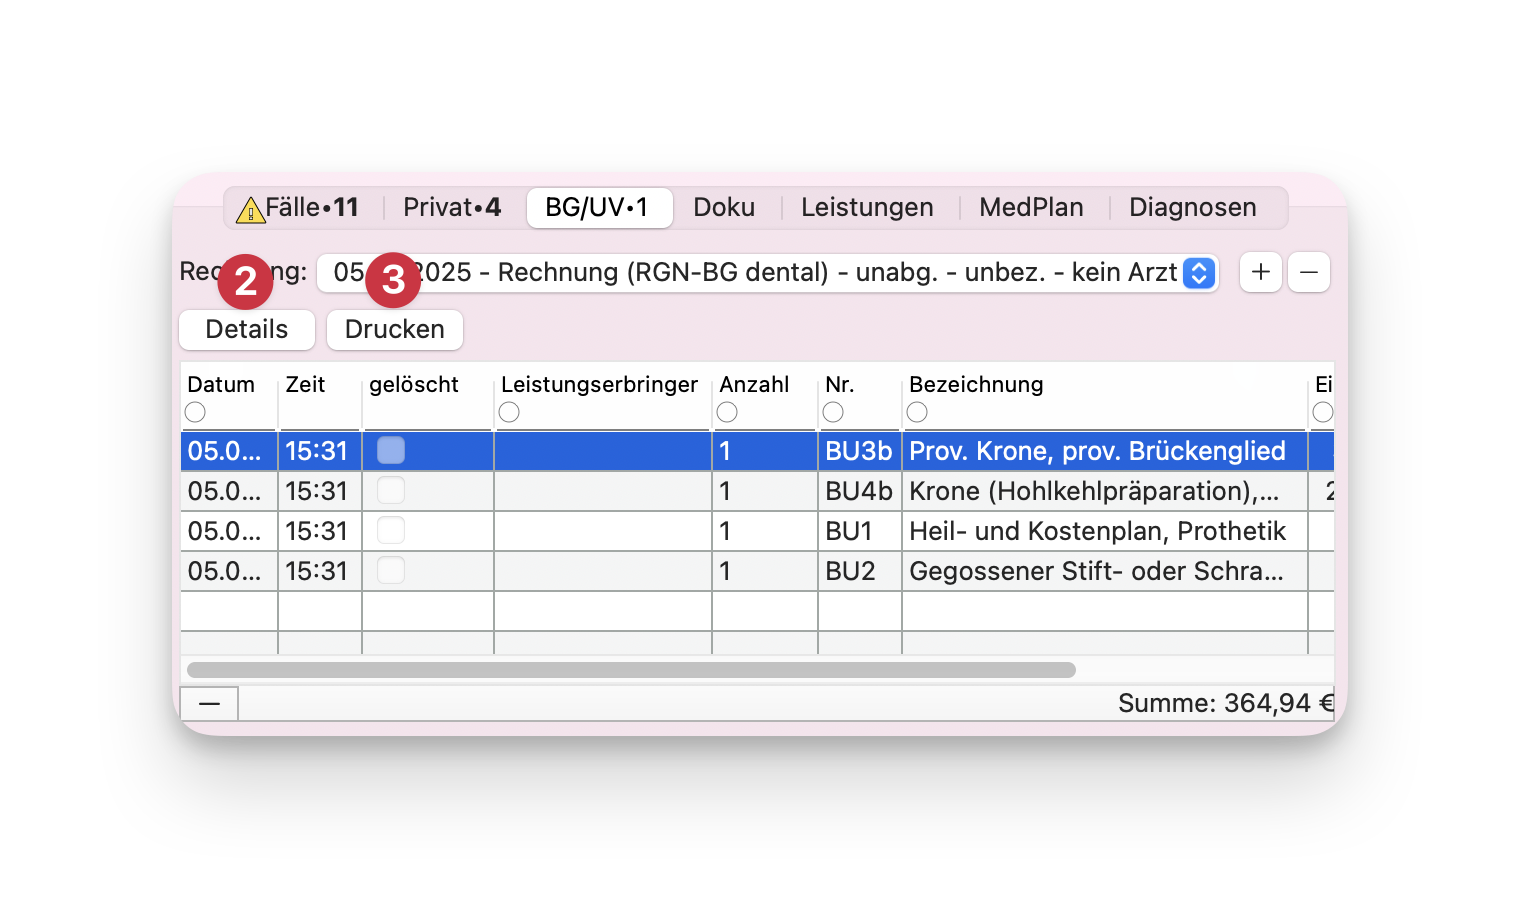Go to the Diagnosen tab
This screenshot has height=908, width=1520.
[1193, 208]
